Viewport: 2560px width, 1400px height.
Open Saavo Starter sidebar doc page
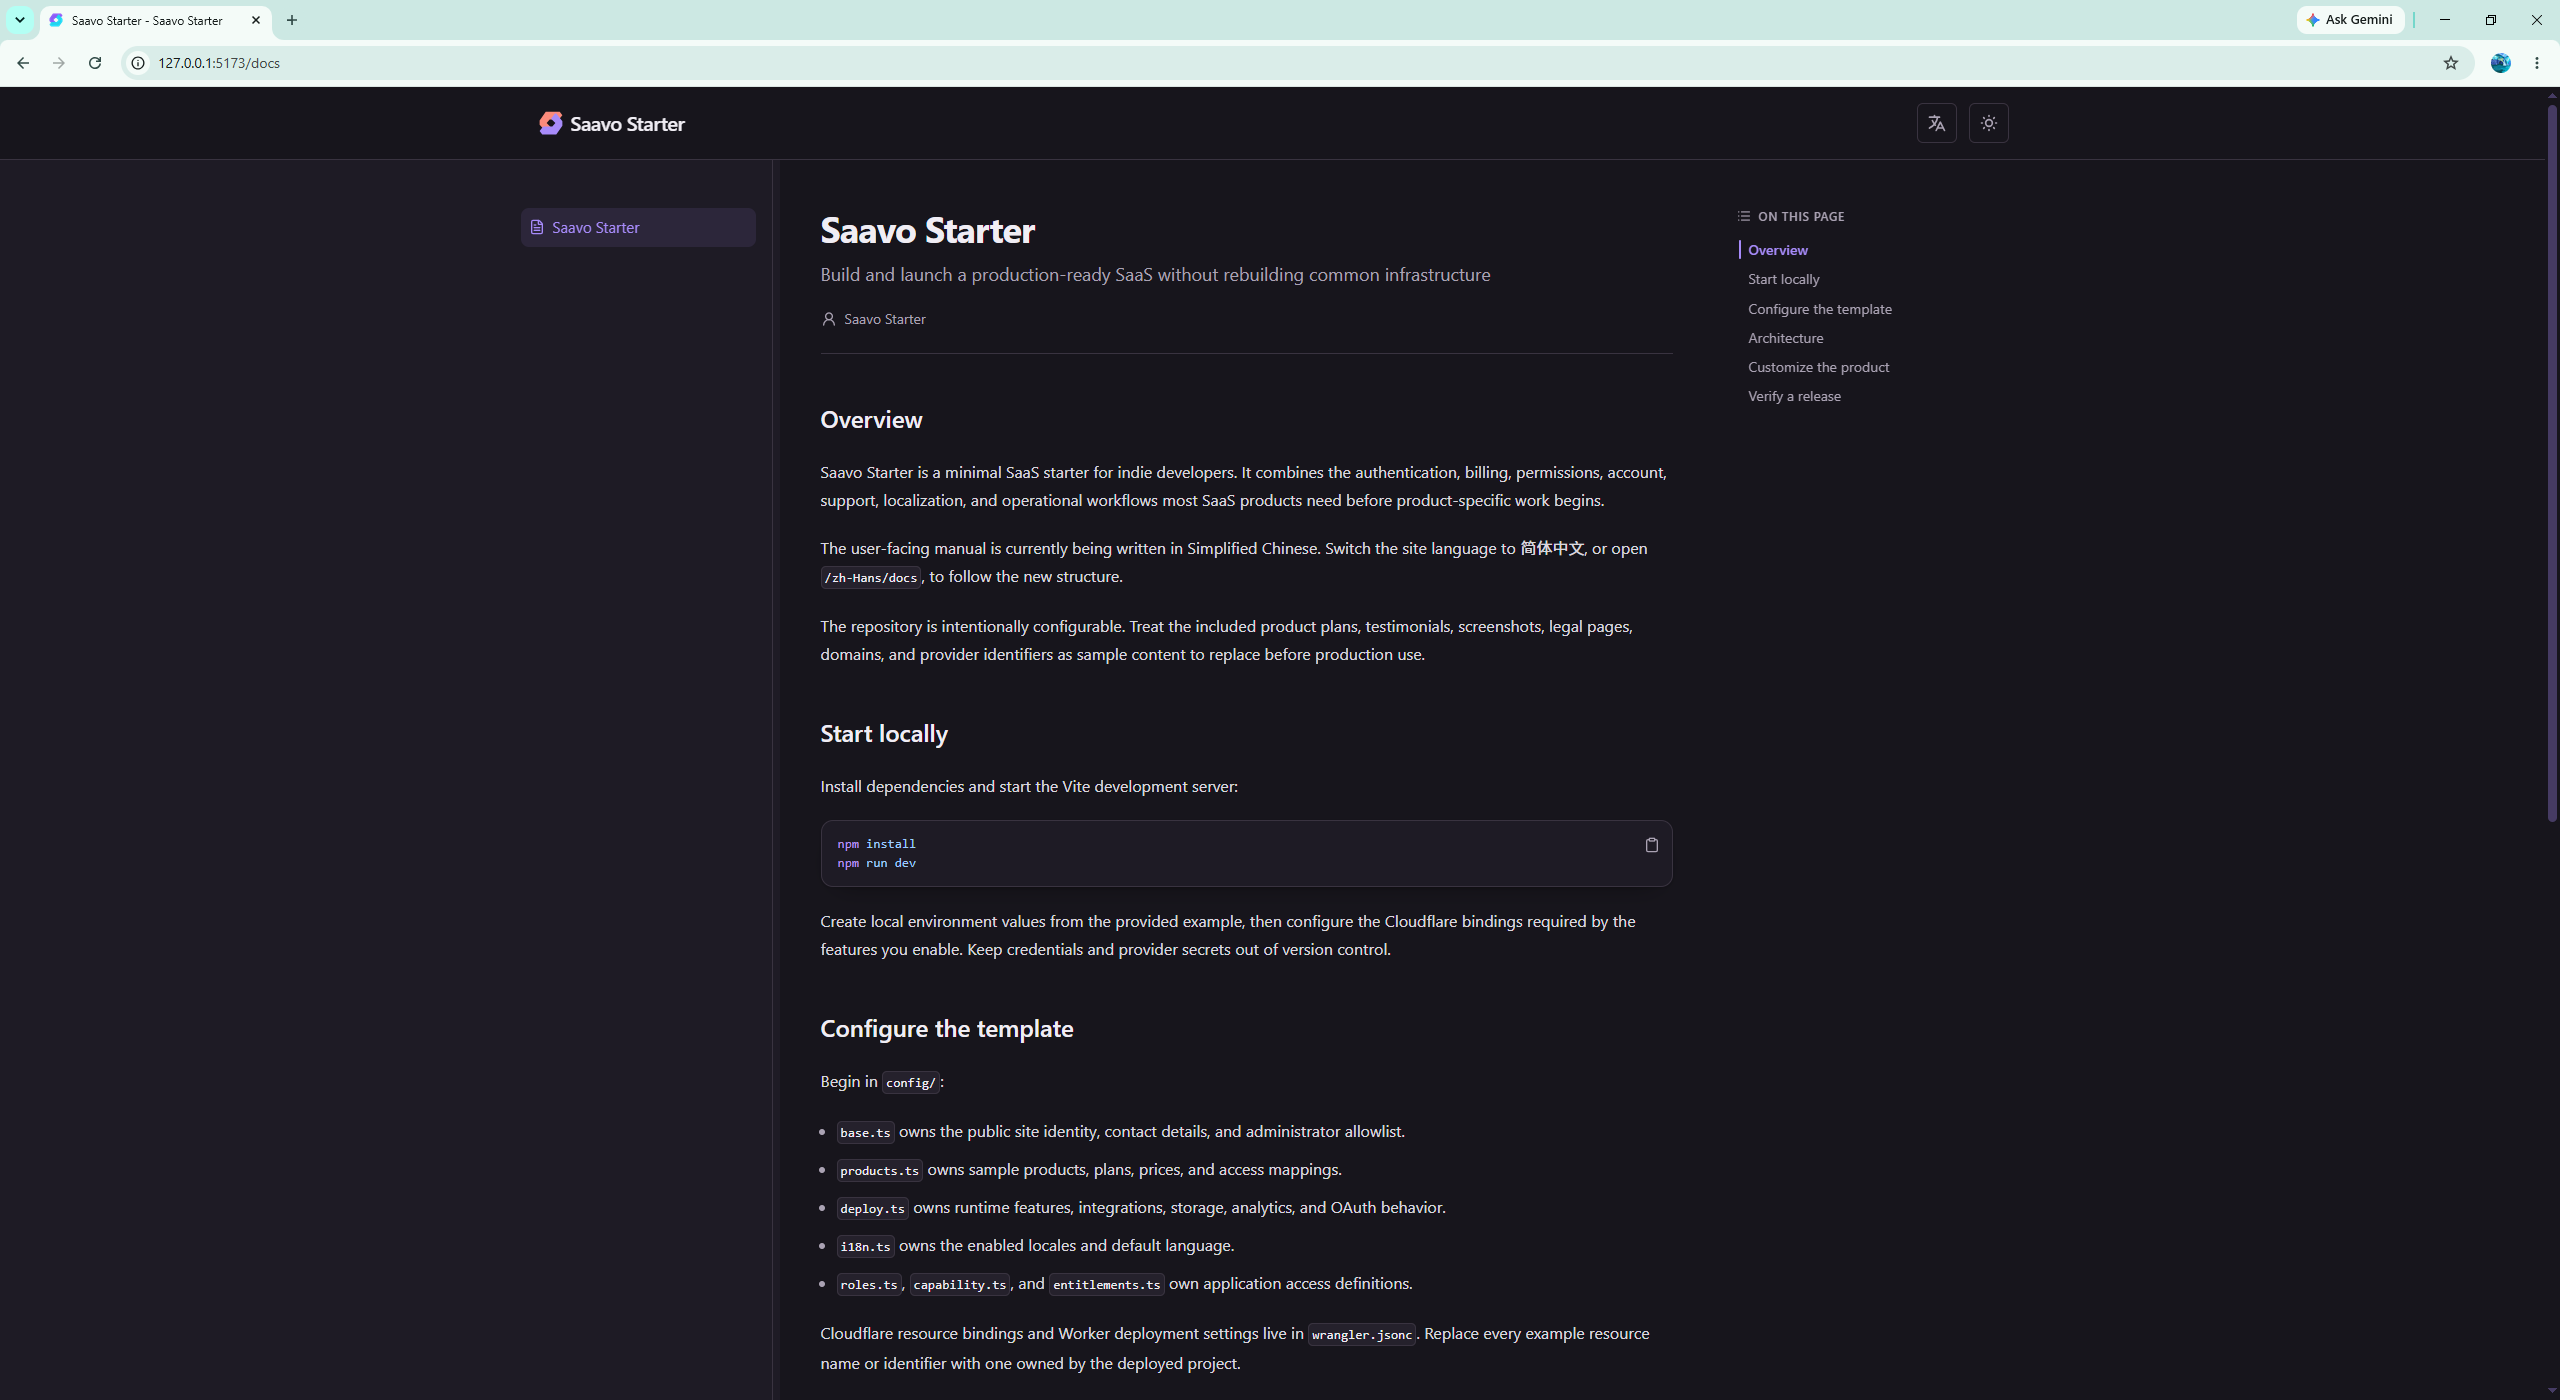pyautogui.click(x=638, y=227)
